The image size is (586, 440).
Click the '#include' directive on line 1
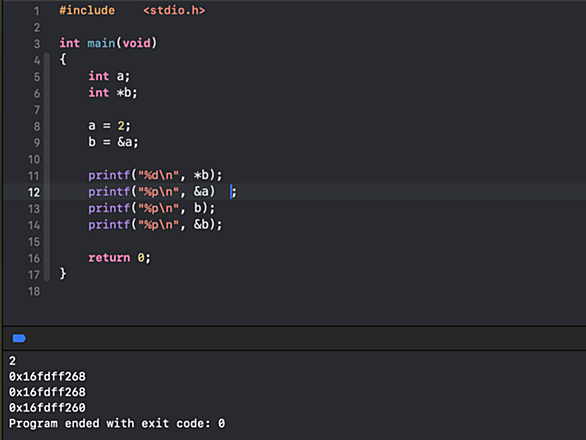[x=87, y=10]
